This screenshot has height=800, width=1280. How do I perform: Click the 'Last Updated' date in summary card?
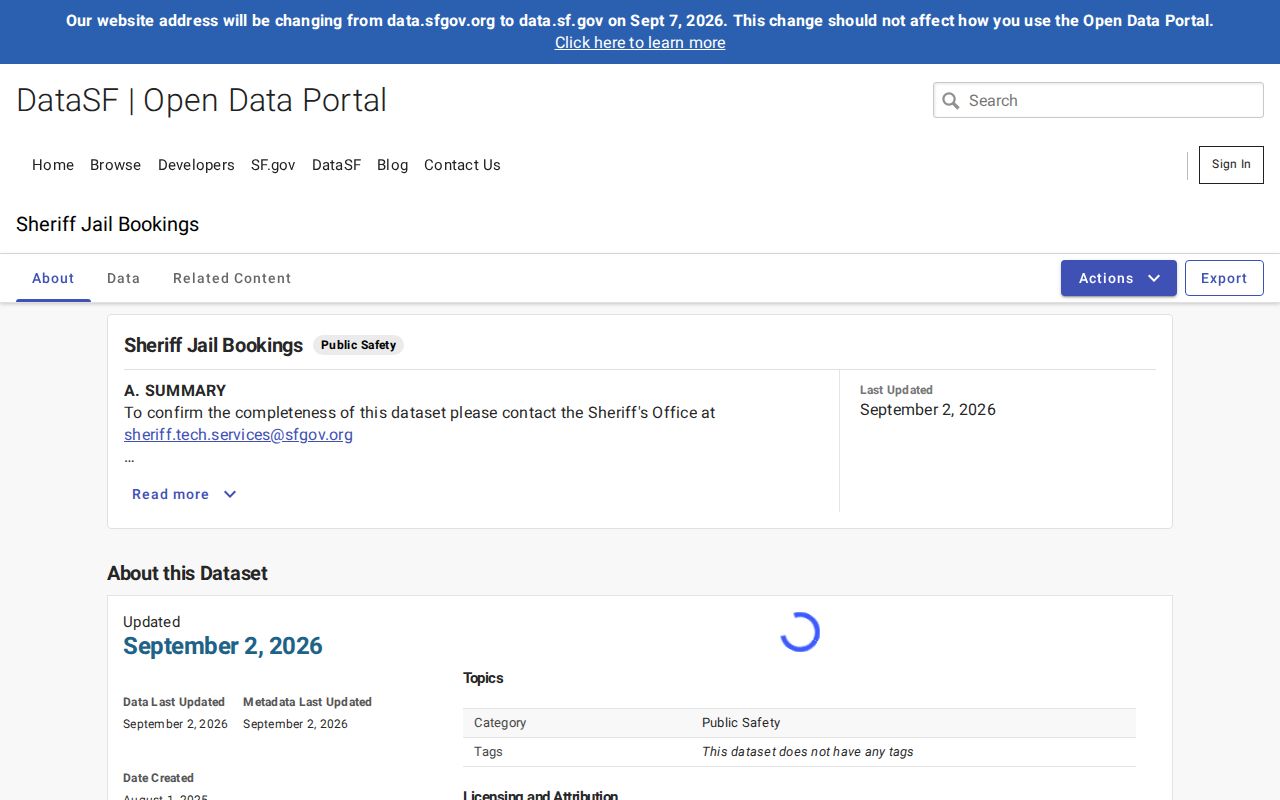pyautogui.click(x=928, y=409)
